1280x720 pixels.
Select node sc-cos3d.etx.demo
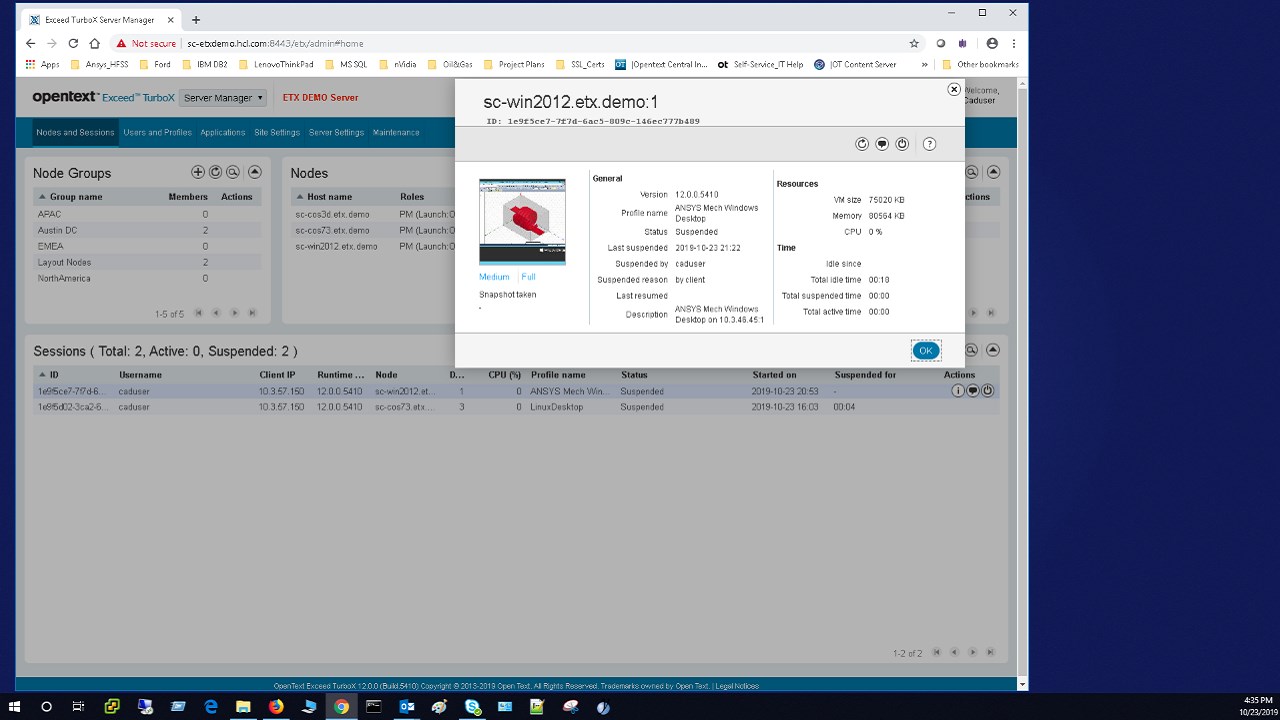click(x=332, y=214)
